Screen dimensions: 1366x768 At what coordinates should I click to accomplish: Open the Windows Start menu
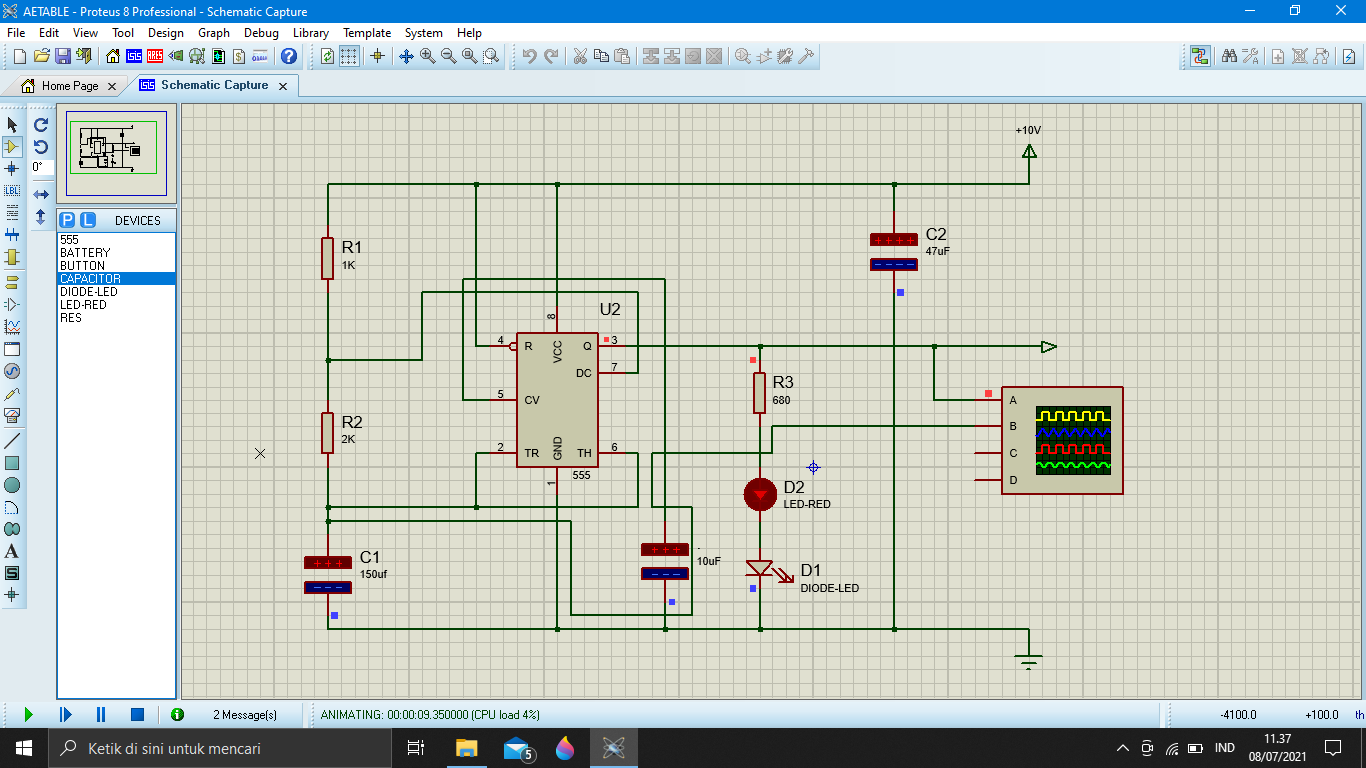23,748
